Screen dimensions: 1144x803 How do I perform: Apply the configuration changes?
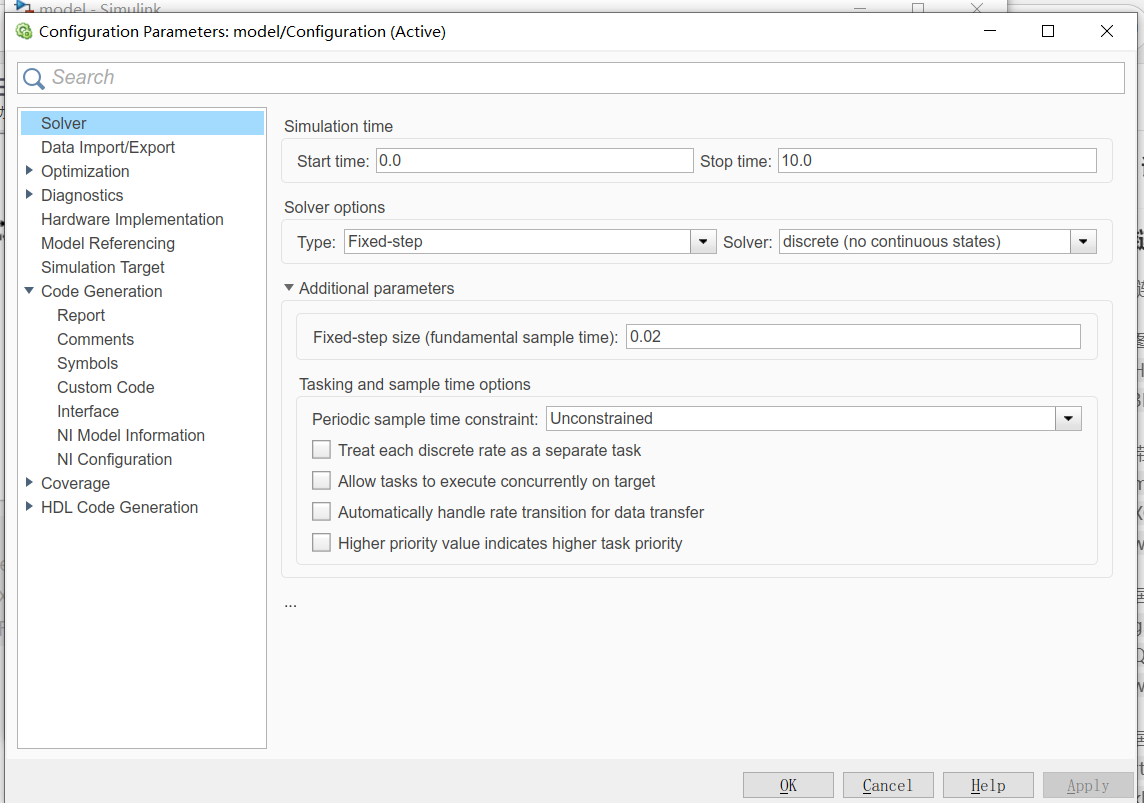[1088, 784]
